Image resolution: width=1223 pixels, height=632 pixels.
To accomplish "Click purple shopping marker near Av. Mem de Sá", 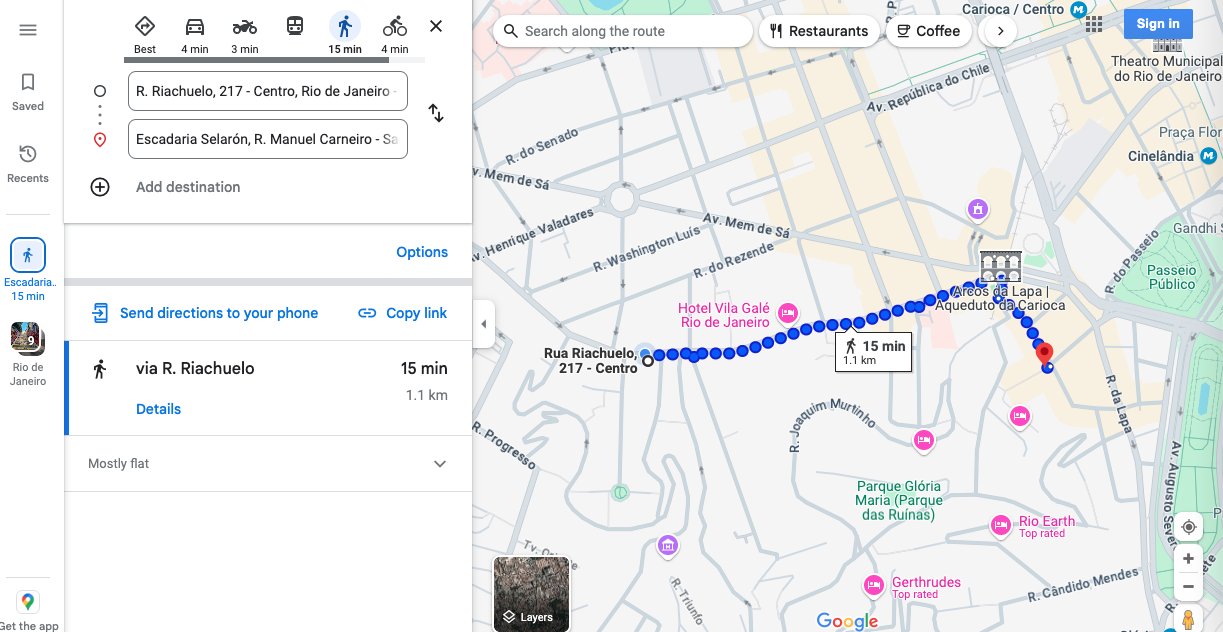I will pyautogui.click(x=978, y=210).
